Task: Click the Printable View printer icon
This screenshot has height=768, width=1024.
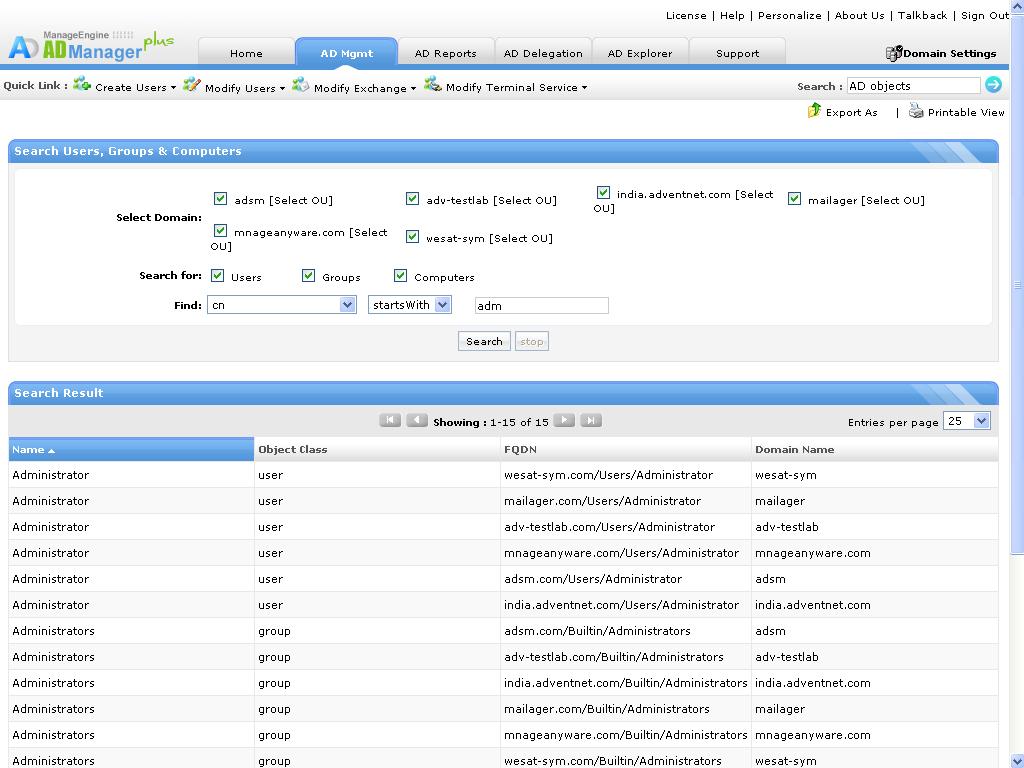Action: [916, 111]
